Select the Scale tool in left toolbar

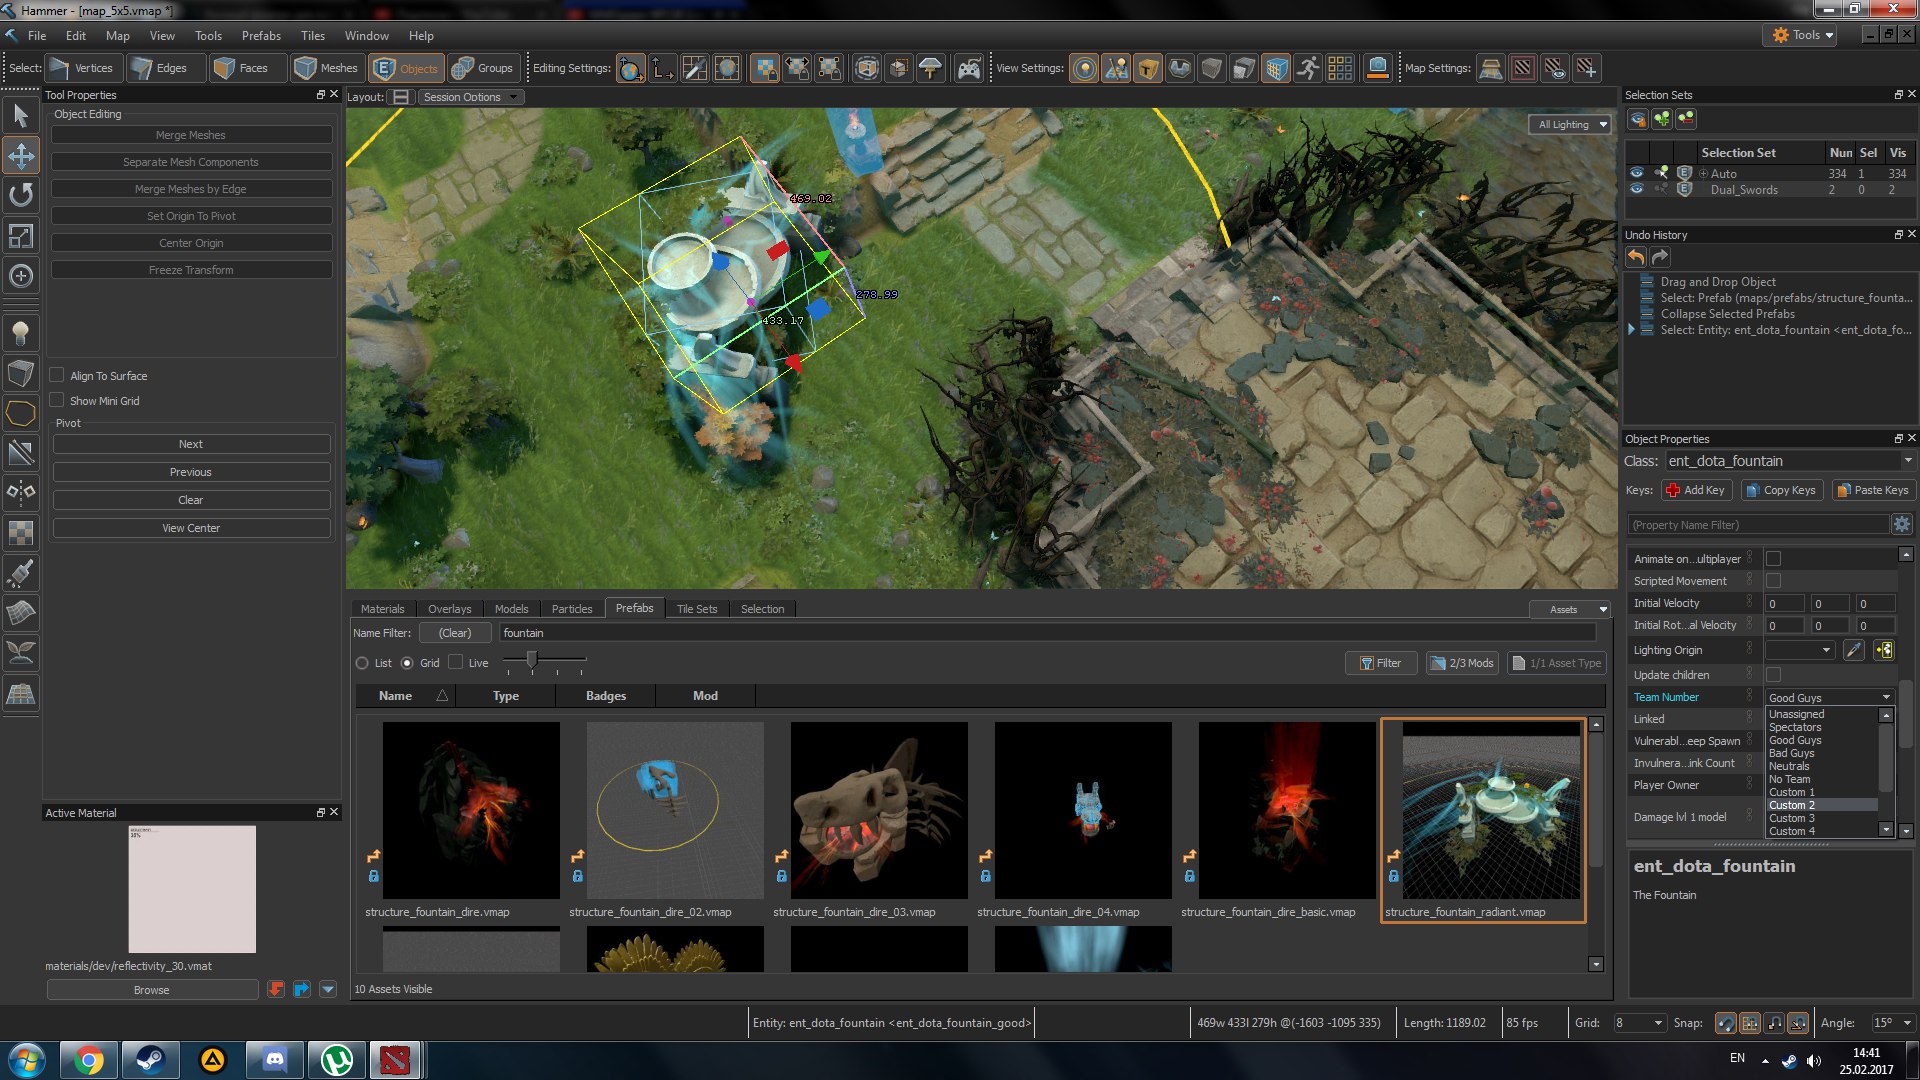coord(21,235)
